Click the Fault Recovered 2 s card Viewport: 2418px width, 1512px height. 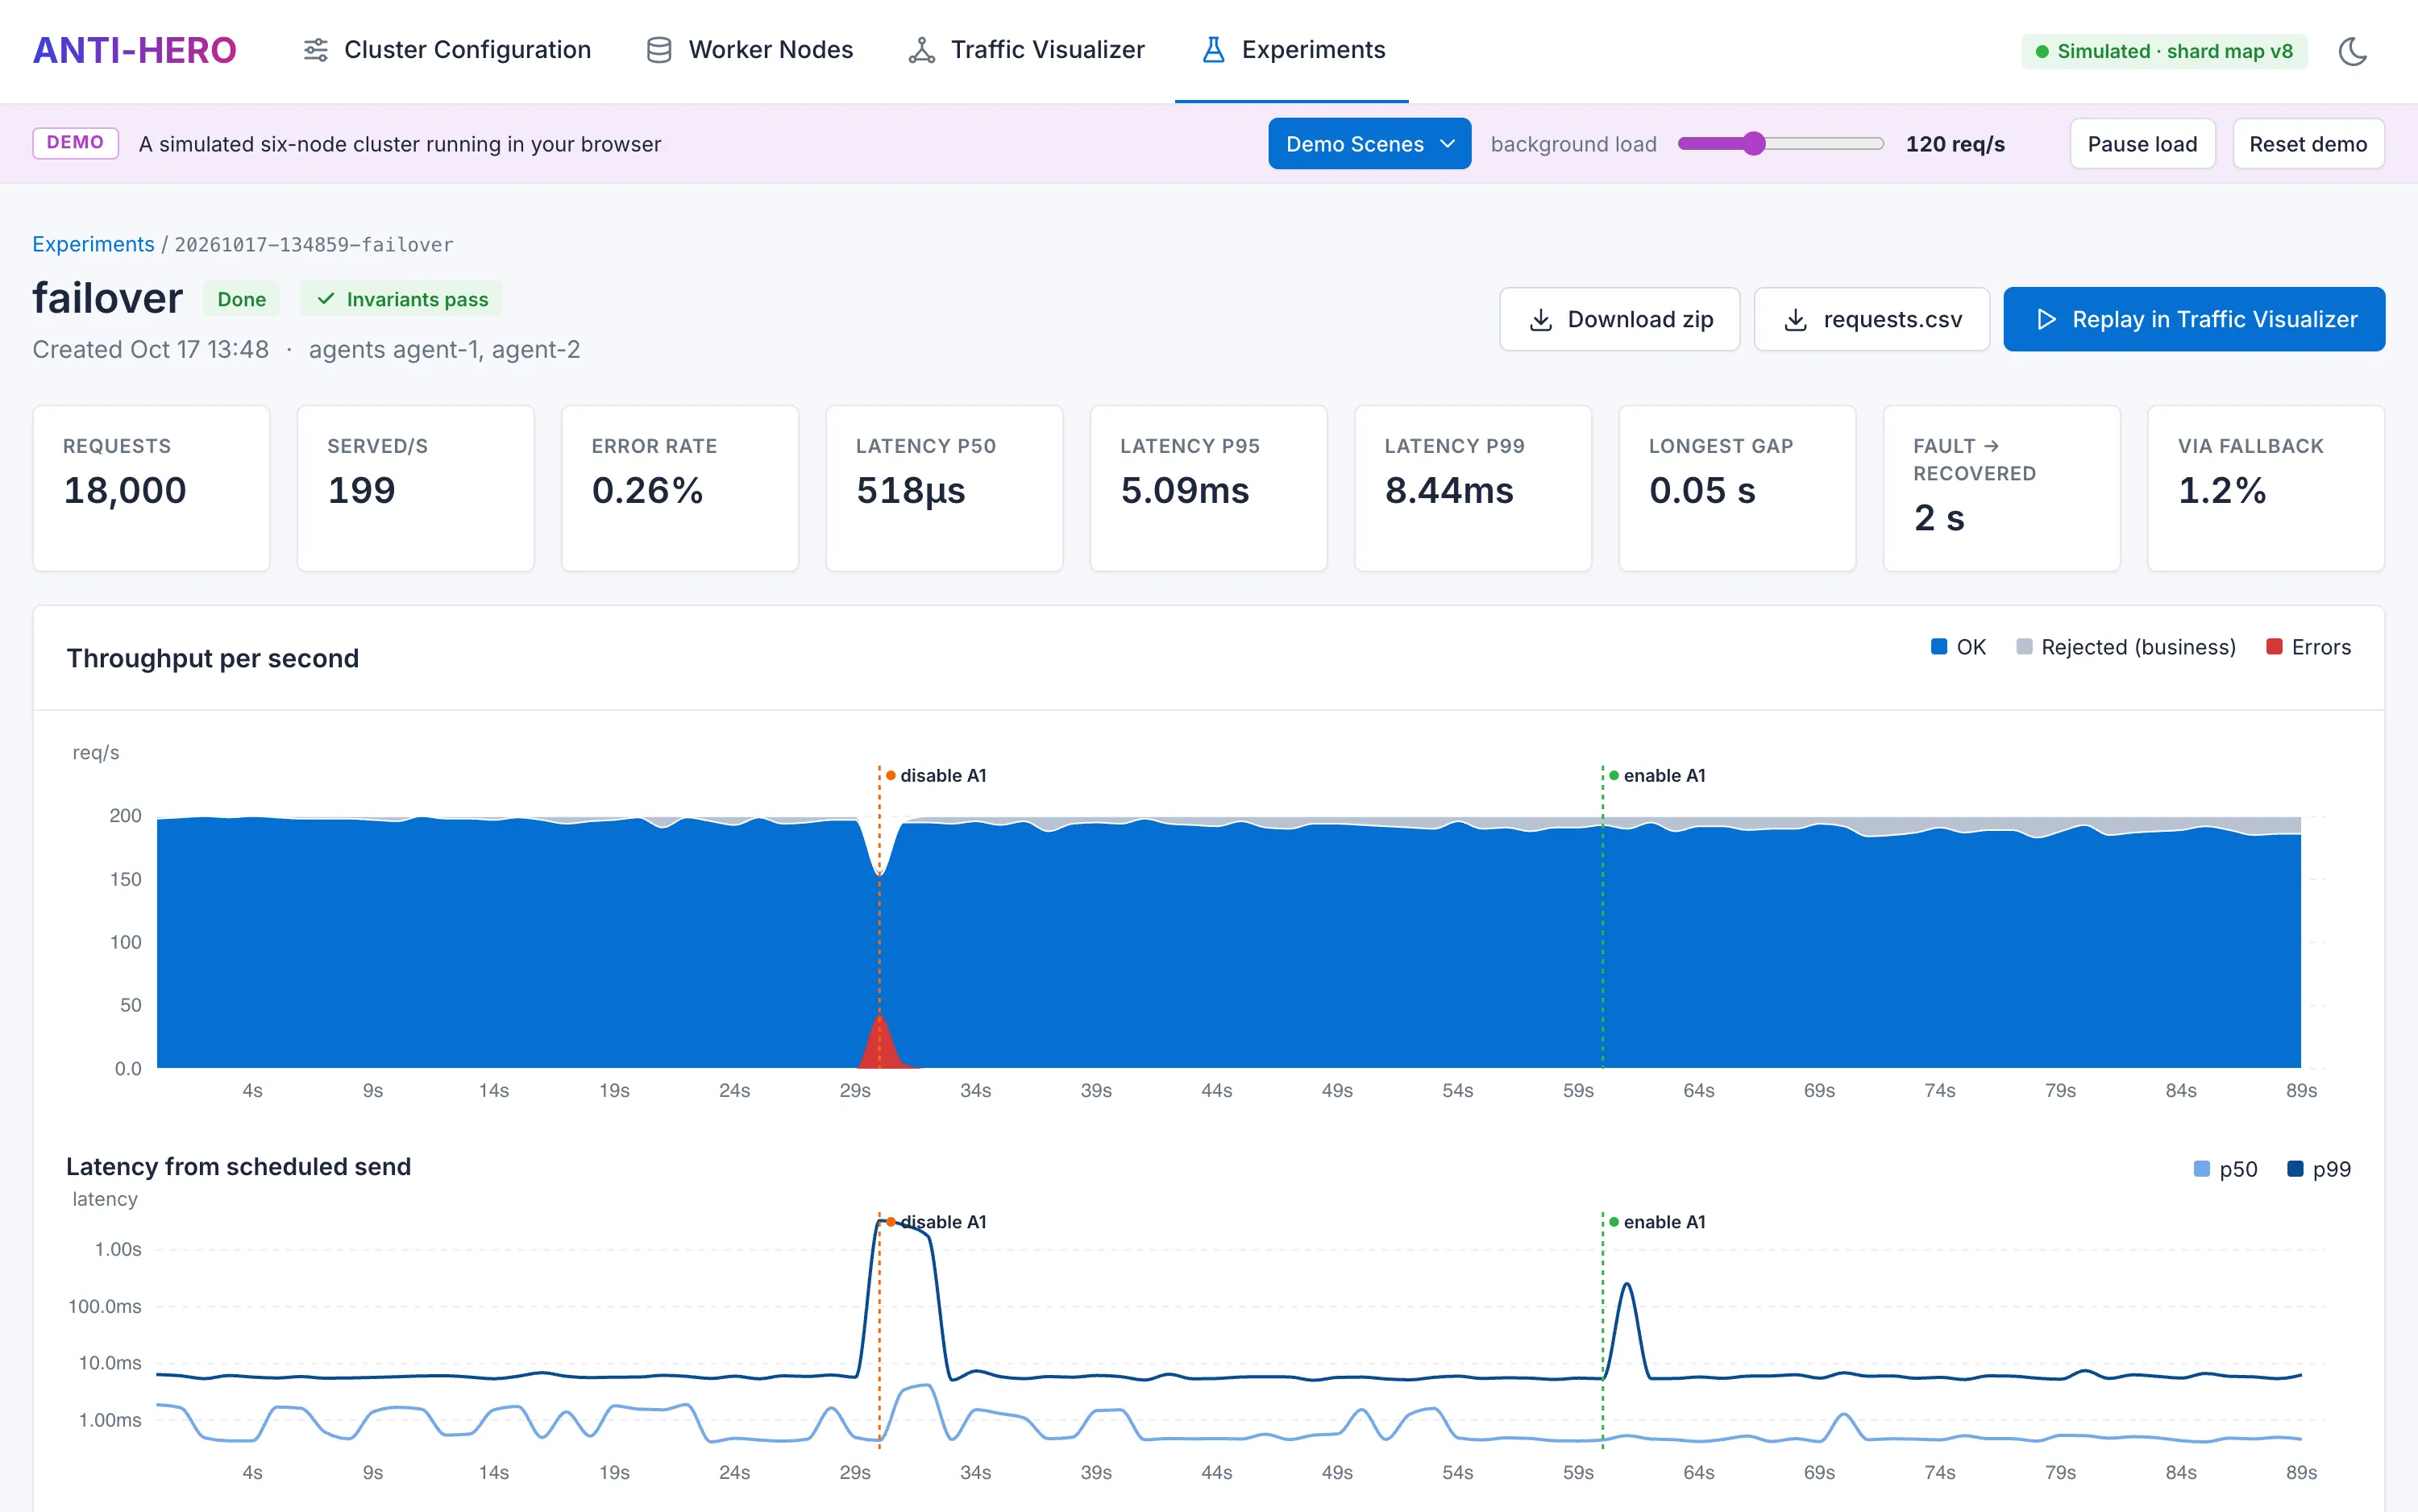[x=2002, y=488]
